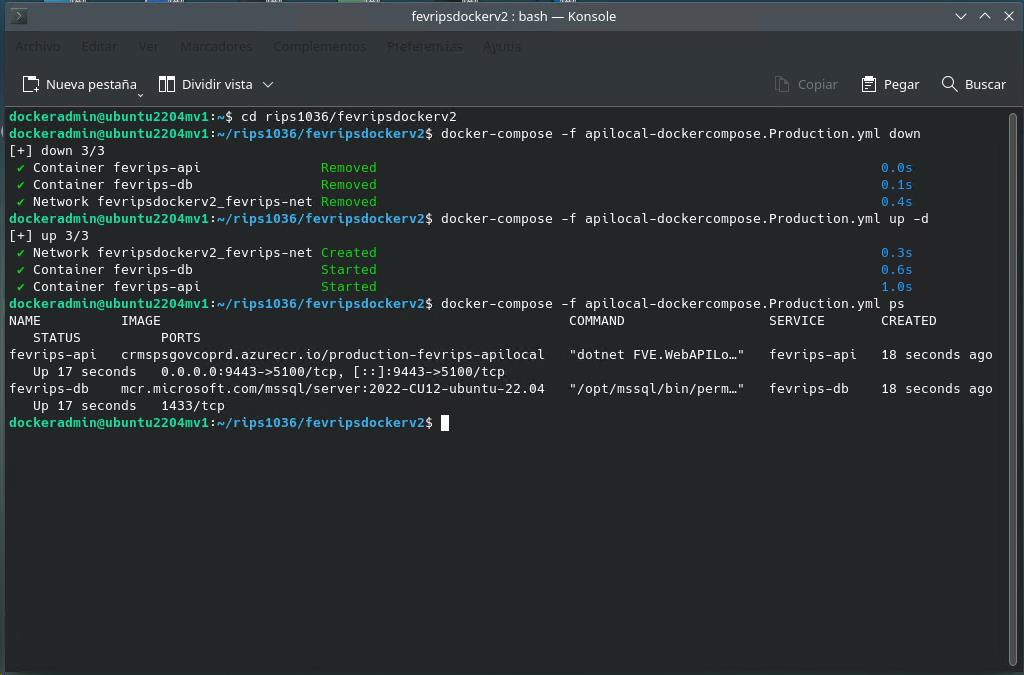Screen dimensions: 1024x675
Task: Click the '1.0s' timing value
Action: click(x=896, y=286)
